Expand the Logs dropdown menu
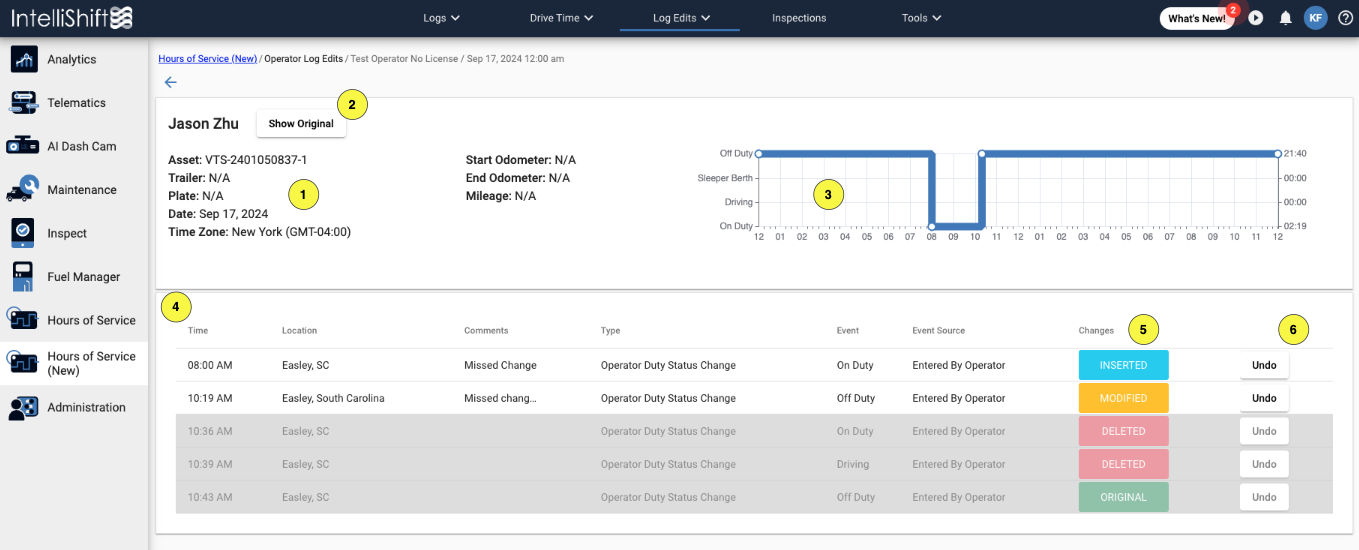The image size is (1359, 550). pyautogui.click(x=441, y=18)
